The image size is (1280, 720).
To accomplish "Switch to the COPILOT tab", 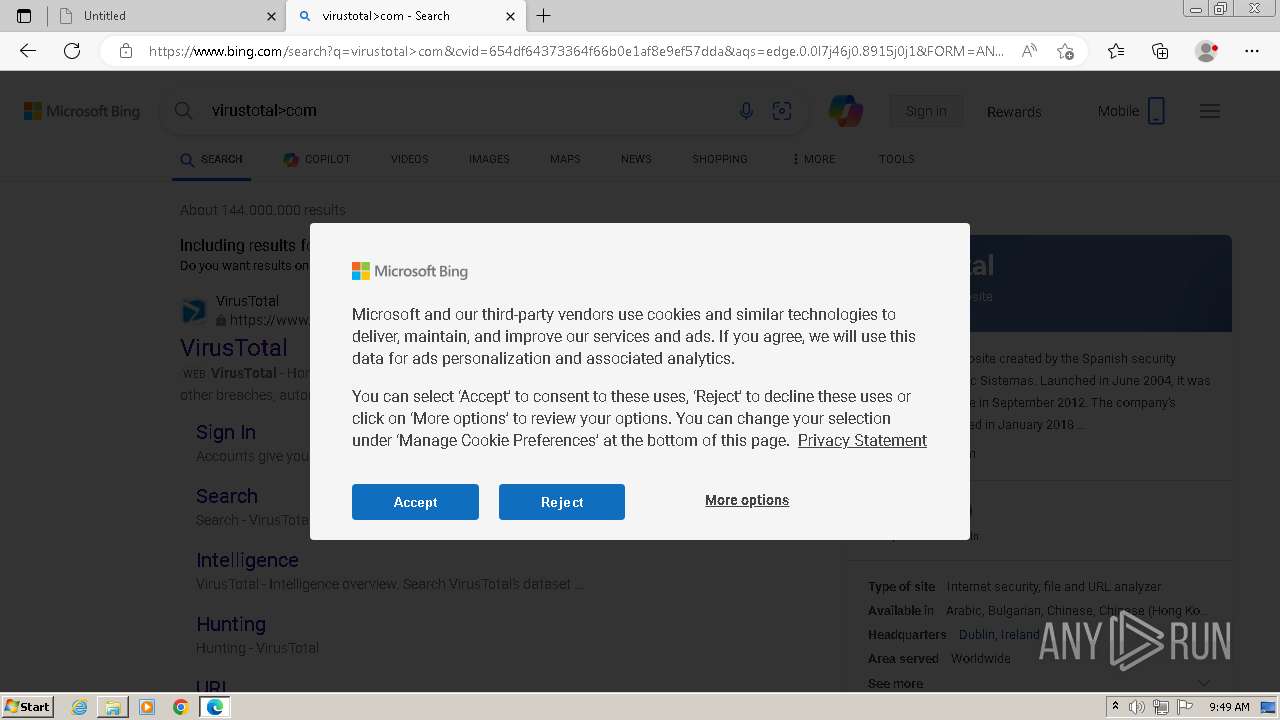I will click(317, 159).
